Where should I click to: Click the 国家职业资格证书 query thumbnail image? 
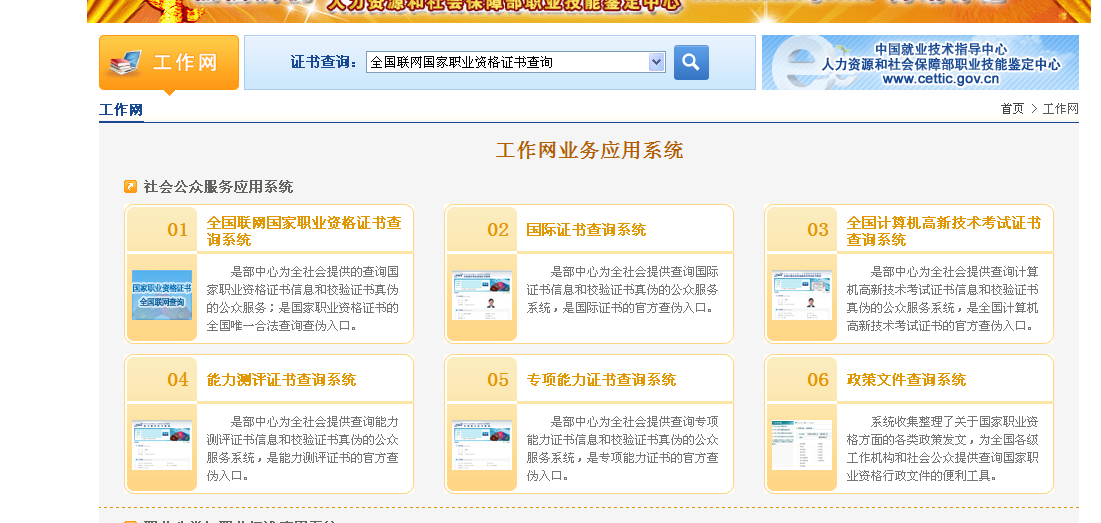(162, 295)
